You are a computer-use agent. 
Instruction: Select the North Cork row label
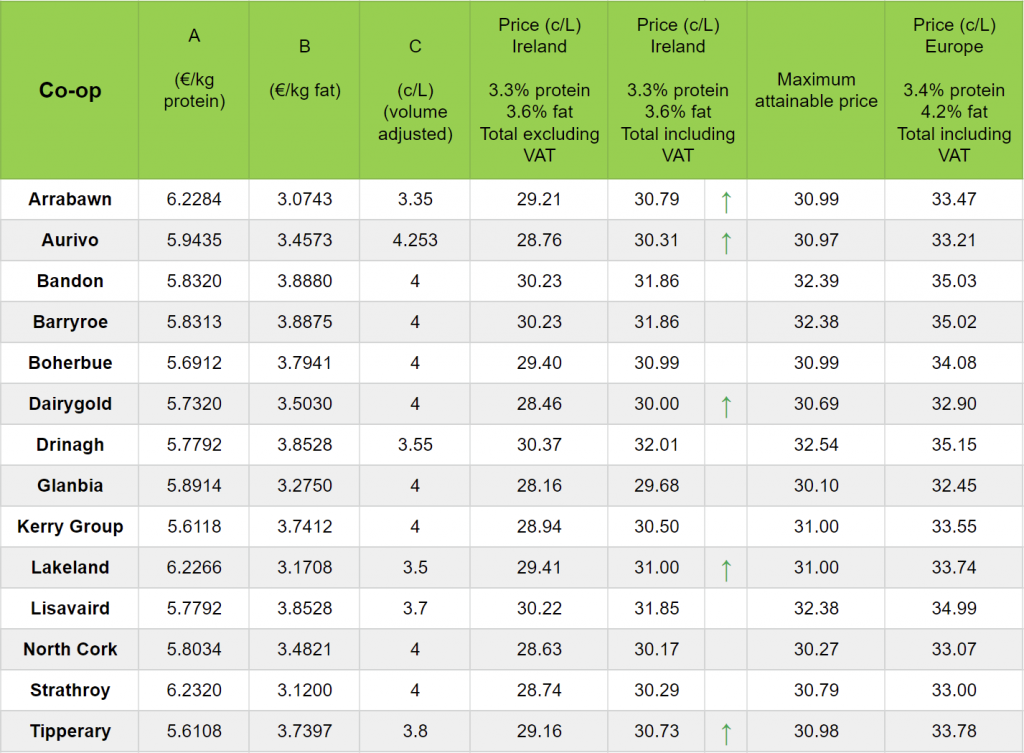70,650
